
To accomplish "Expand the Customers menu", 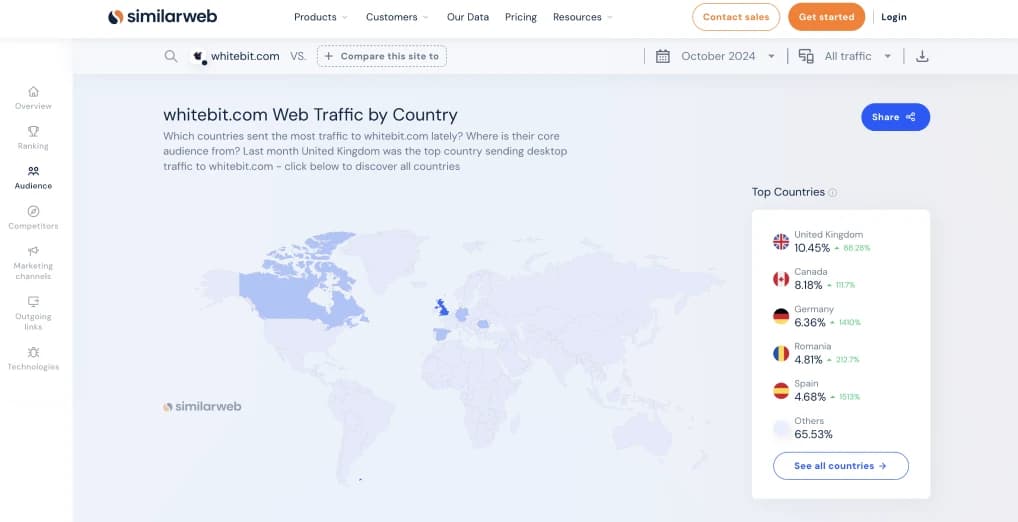I will coord(397,17).
